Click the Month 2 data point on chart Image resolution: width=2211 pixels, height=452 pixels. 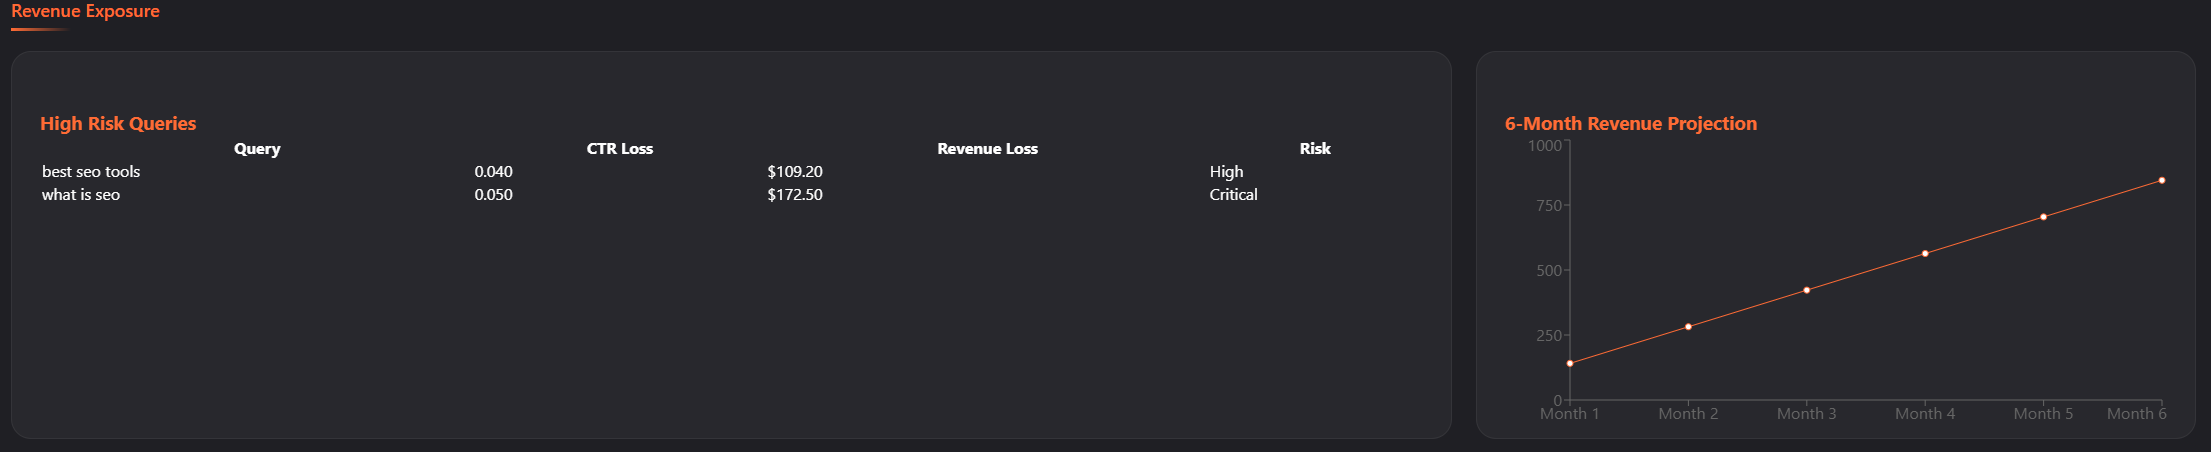pos(1688,327)
